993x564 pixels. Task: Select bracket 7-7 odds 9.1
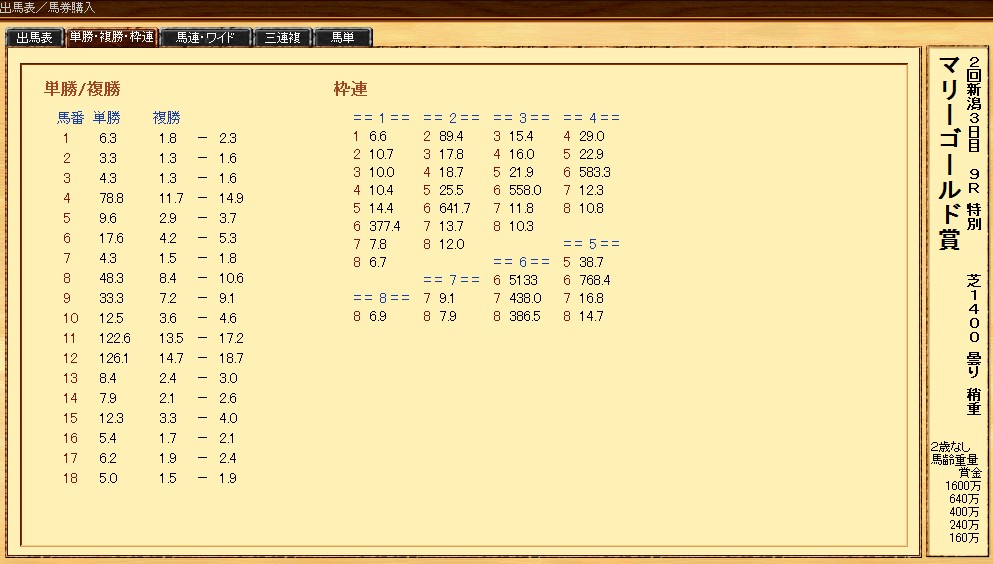click(446, 298)
